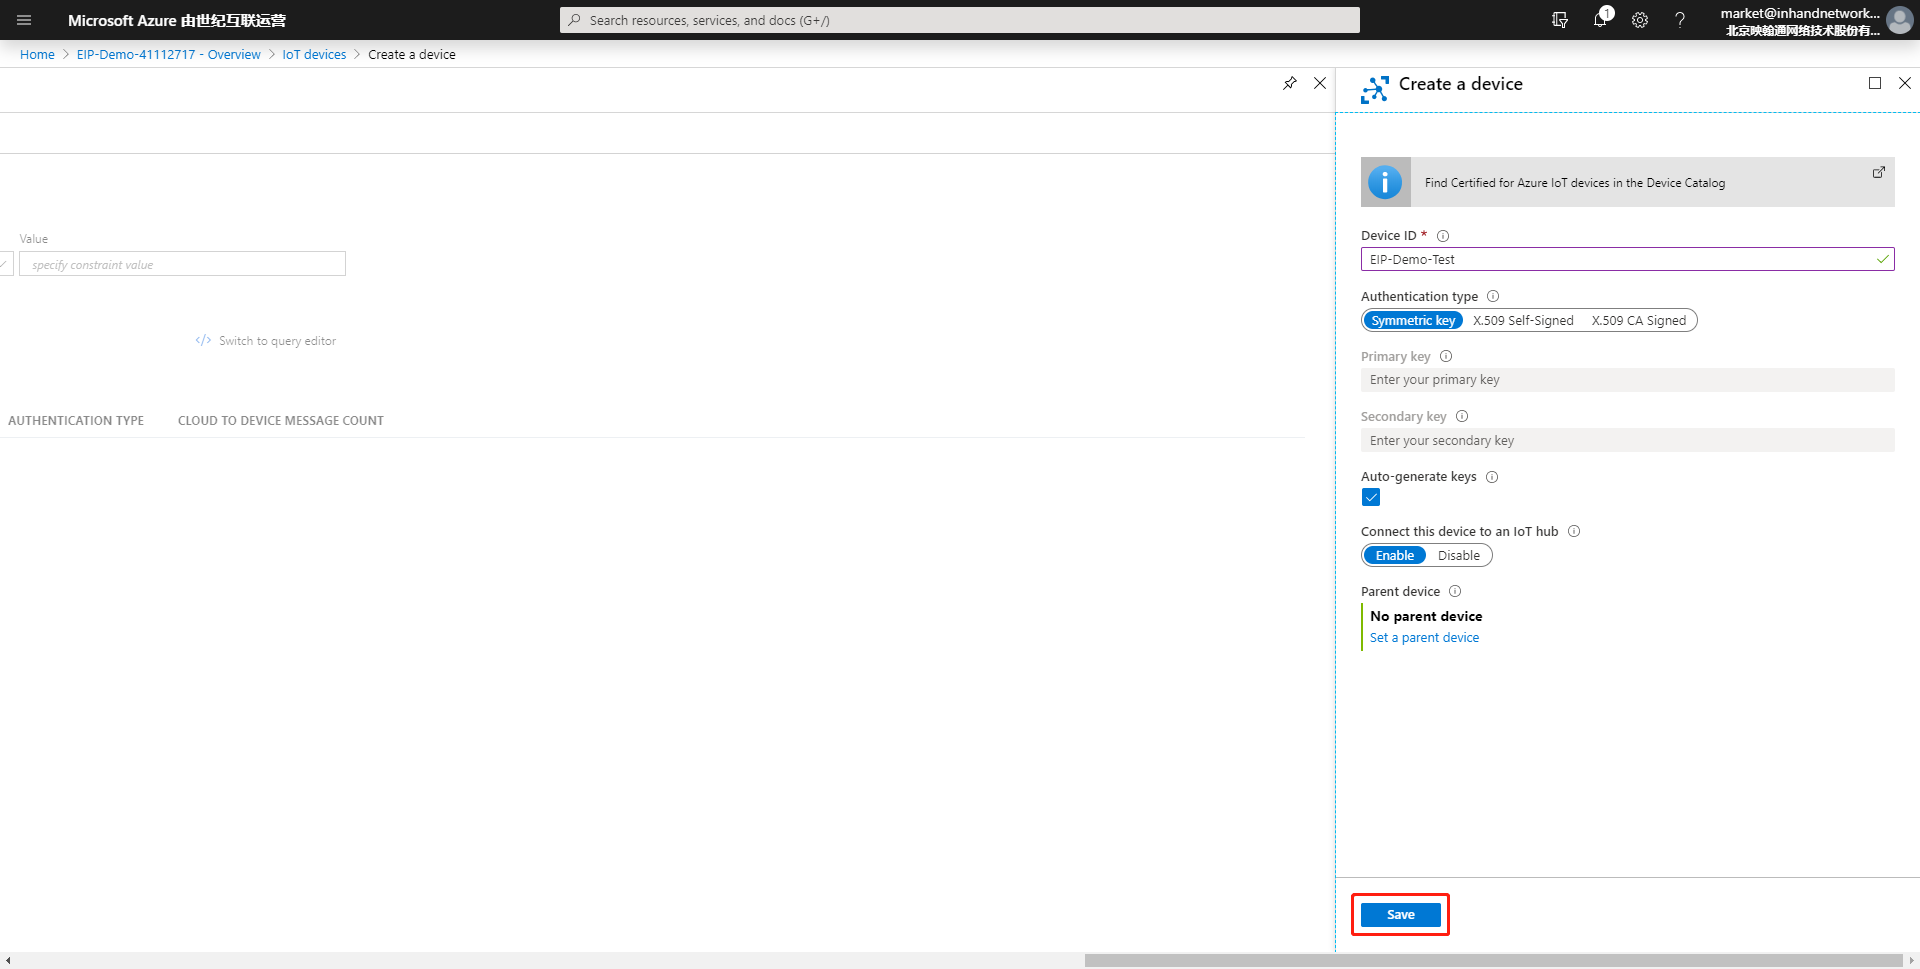The height and width of the screenshot is (969, 1920).
Task: Save the new device
Action: pos(1400,915)
